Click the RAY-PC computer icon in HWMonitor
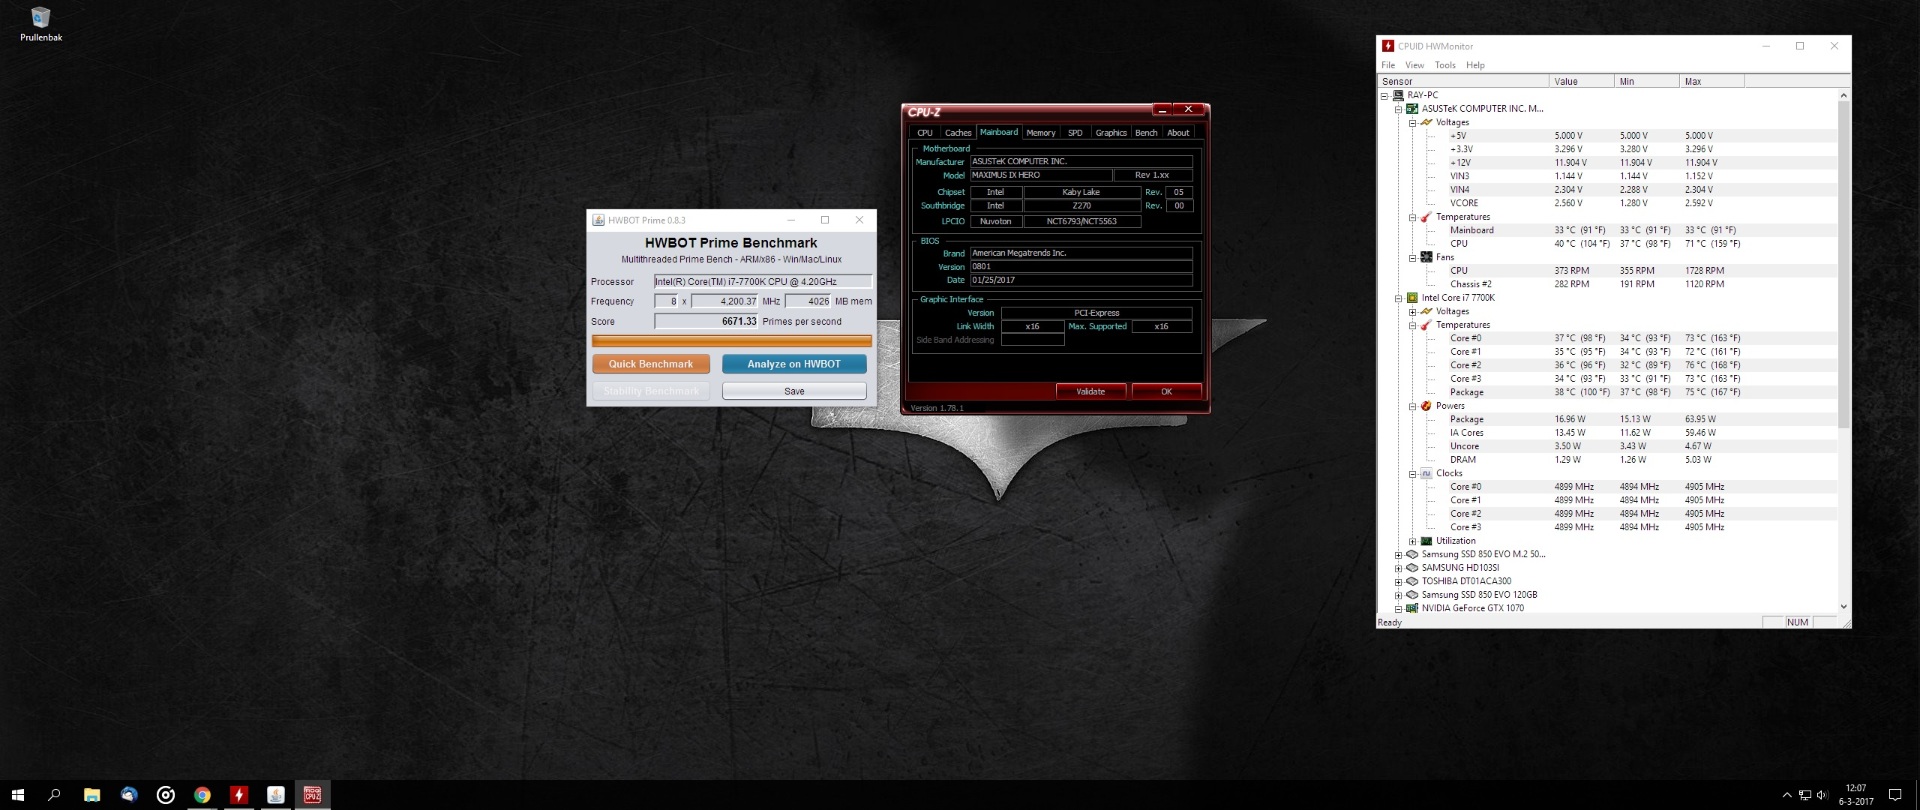 [1398, 95]
